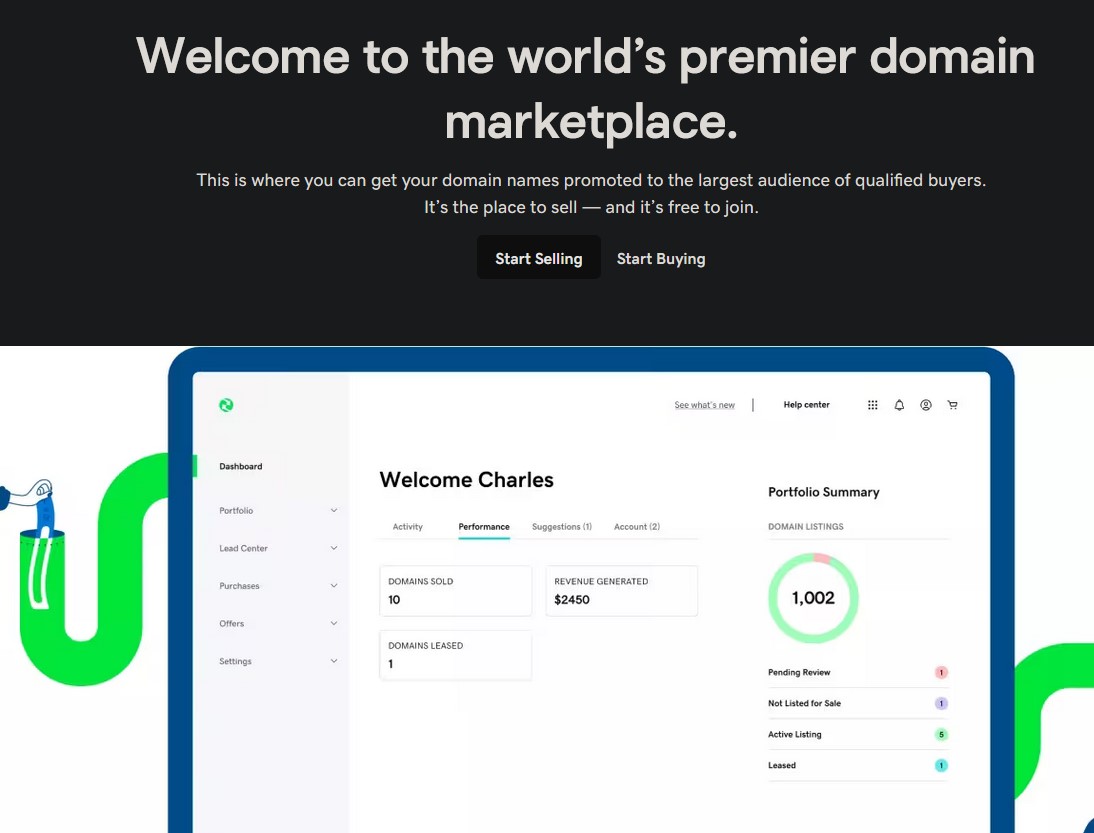Select the Suggestions (1) tab

pos(561,527)
